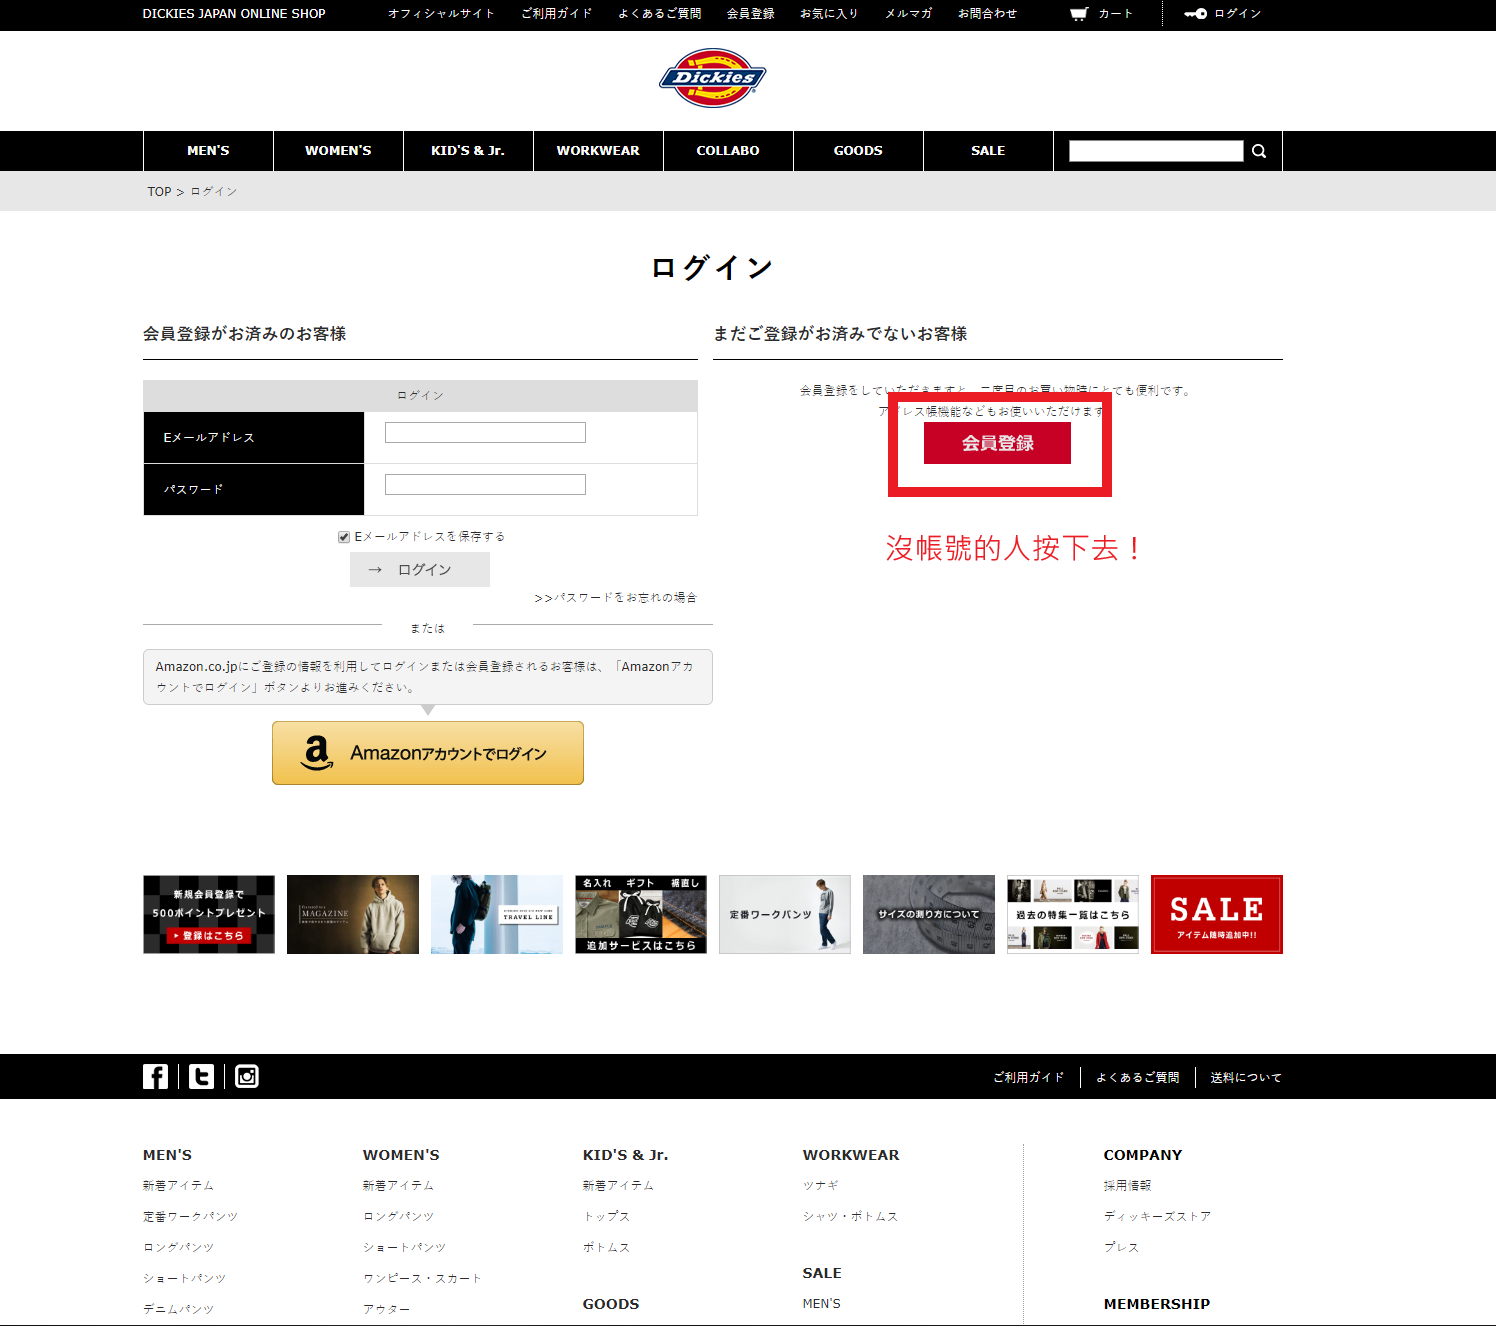Open the Twitter icon in footer
Image resolution: width=1496 pixels, height=1326 pixels.
201,1076
